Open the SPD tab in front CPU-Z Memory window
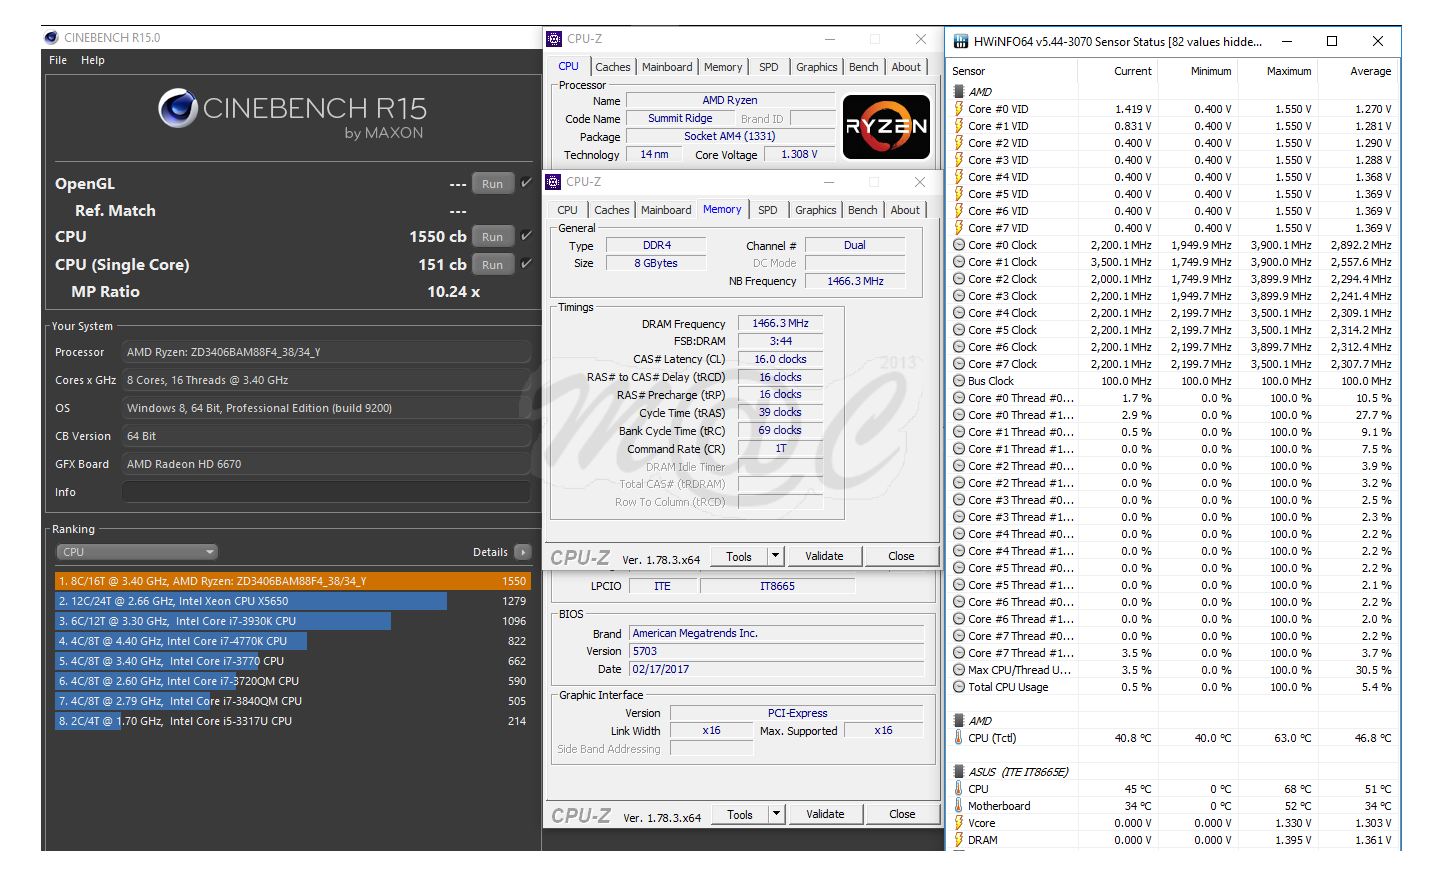 767,210
